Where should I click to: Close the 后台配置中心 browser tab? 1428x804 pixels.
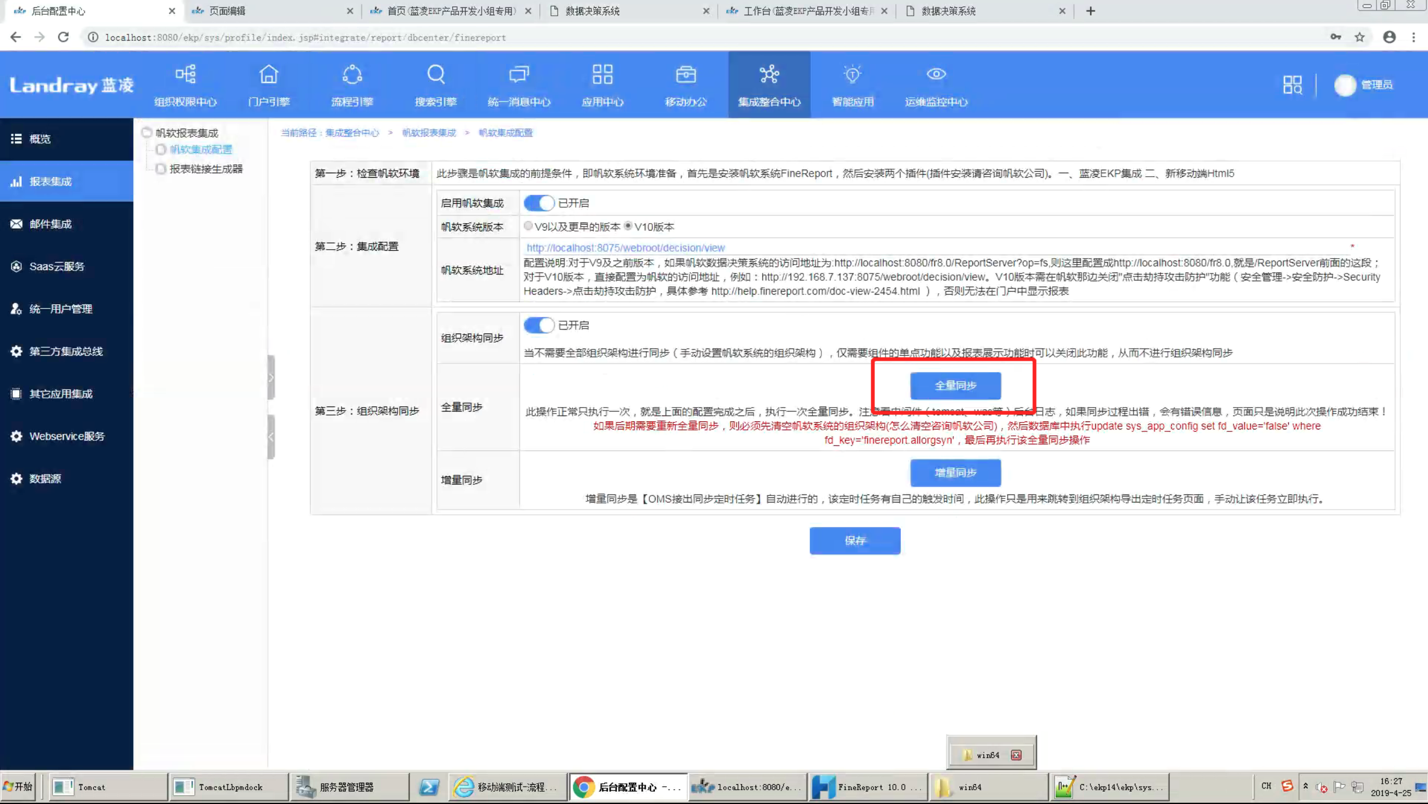pos(172,11)
